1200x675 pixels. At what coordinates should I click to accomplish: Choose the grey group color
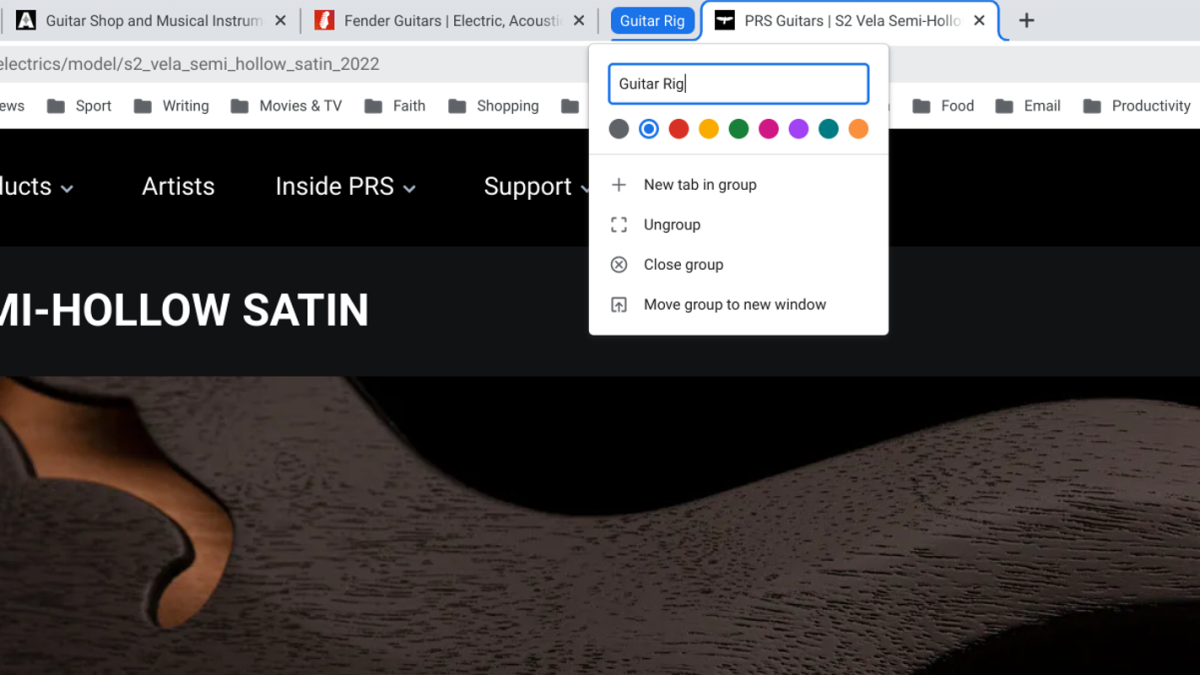(x=619, y=129)
